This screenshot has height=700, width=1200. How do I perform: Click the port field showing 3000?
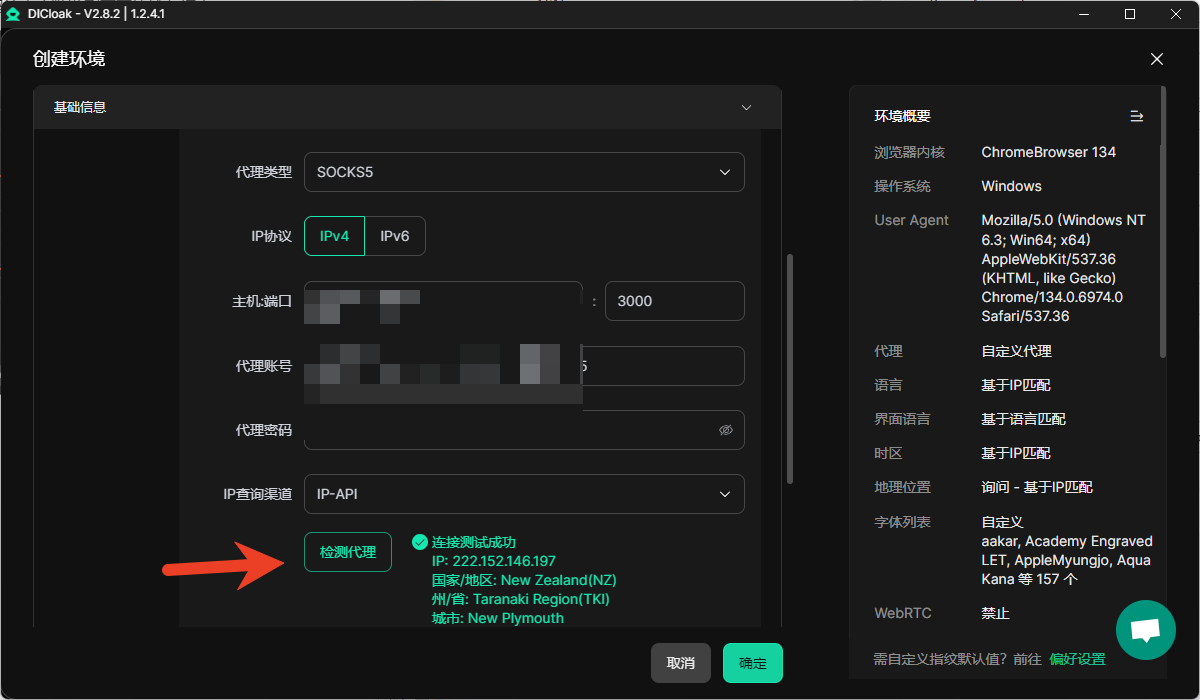[x=674, y=301]
